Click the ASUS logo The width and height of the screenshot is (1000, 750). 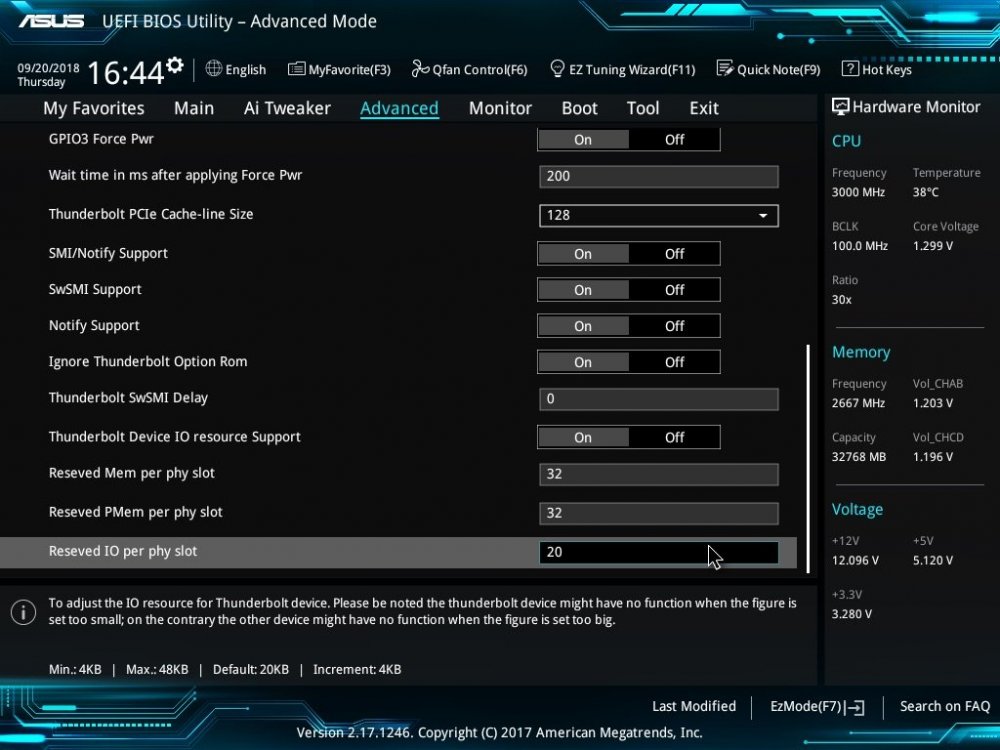click(x=52, y=21)
